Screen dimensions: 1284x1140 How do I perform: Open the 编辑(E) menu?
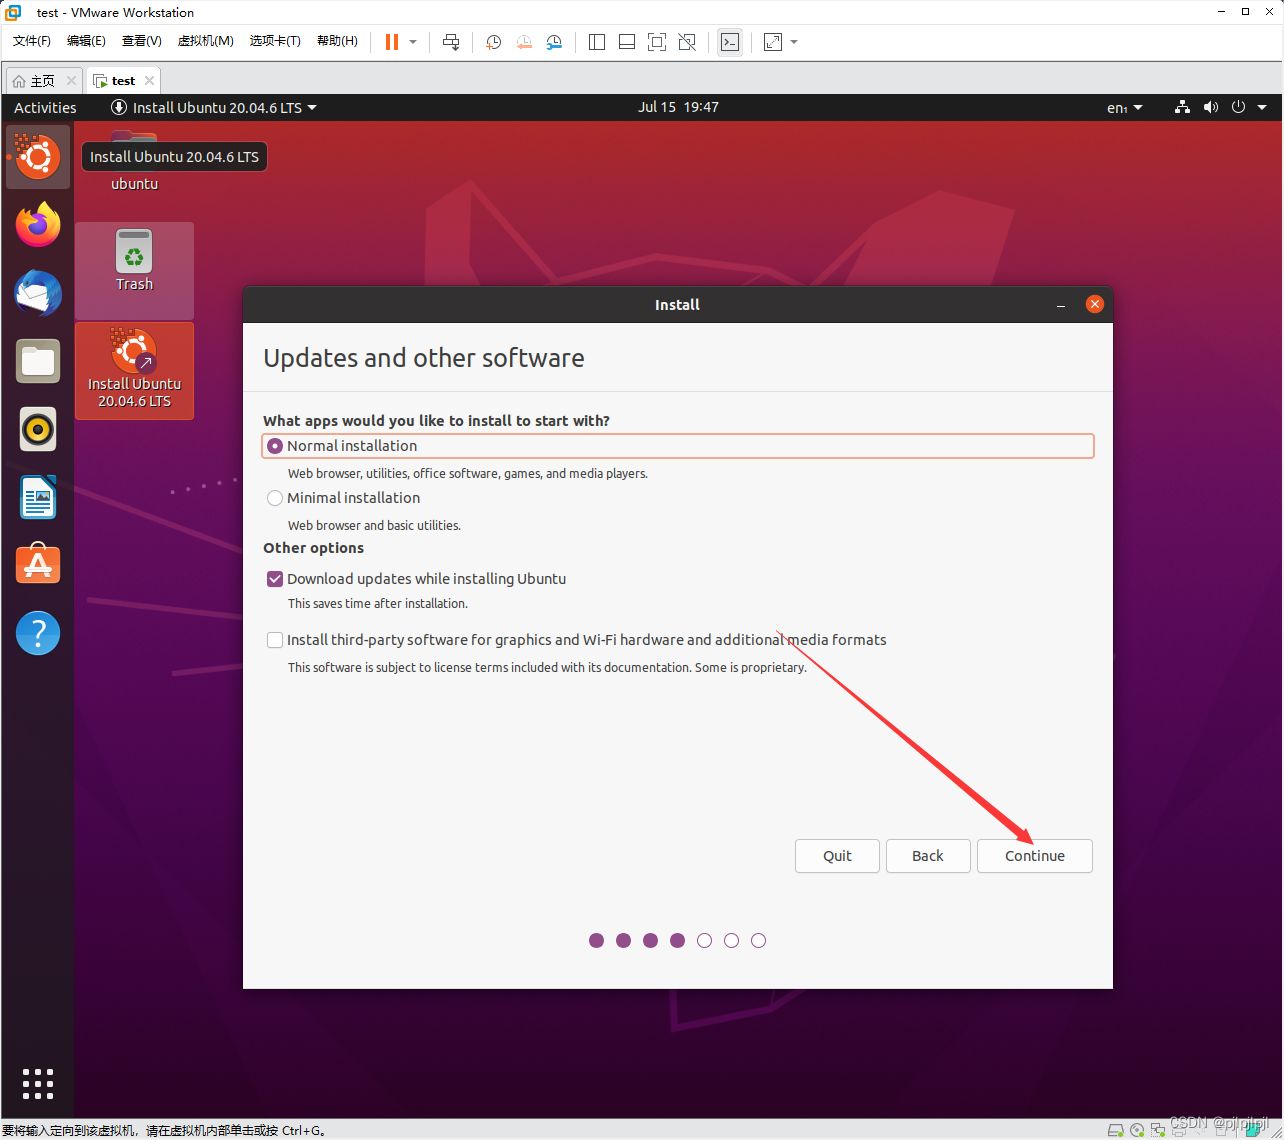86,41
